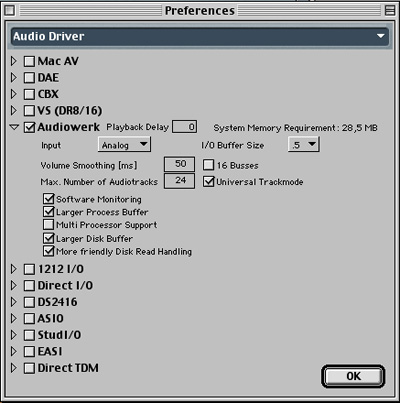Collapse the Audiowerk driver section

14,127
